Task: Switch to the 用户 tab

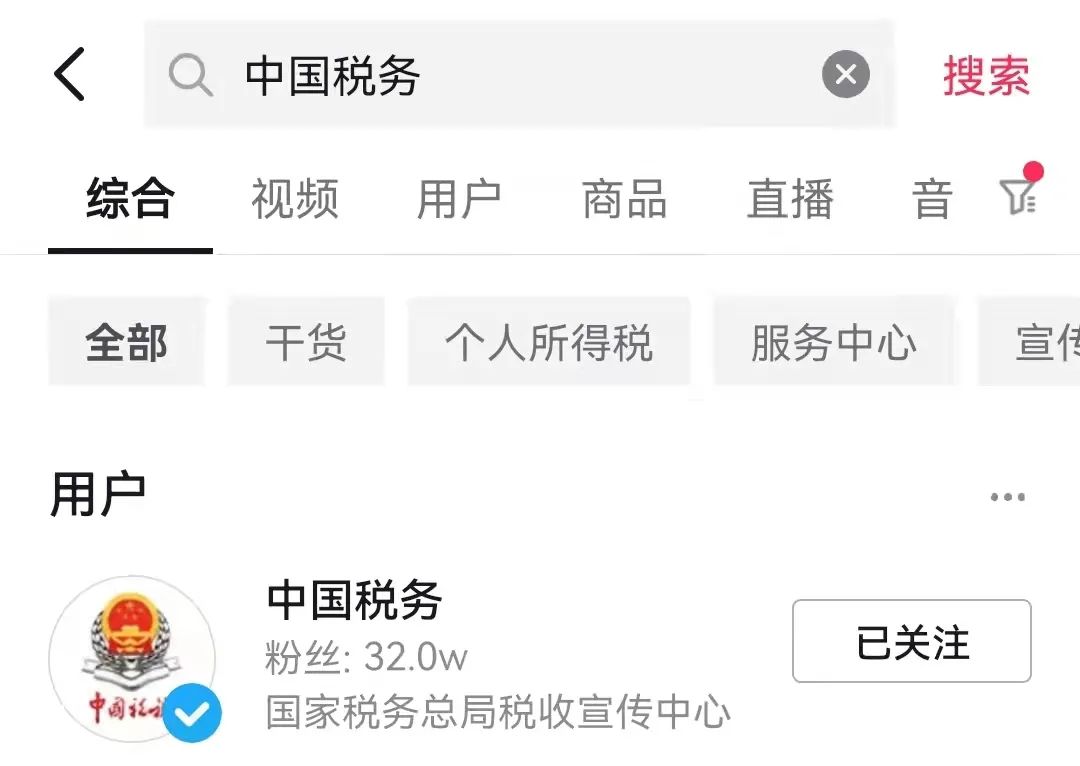Action: pyautogui.click(x=459, y=198)
